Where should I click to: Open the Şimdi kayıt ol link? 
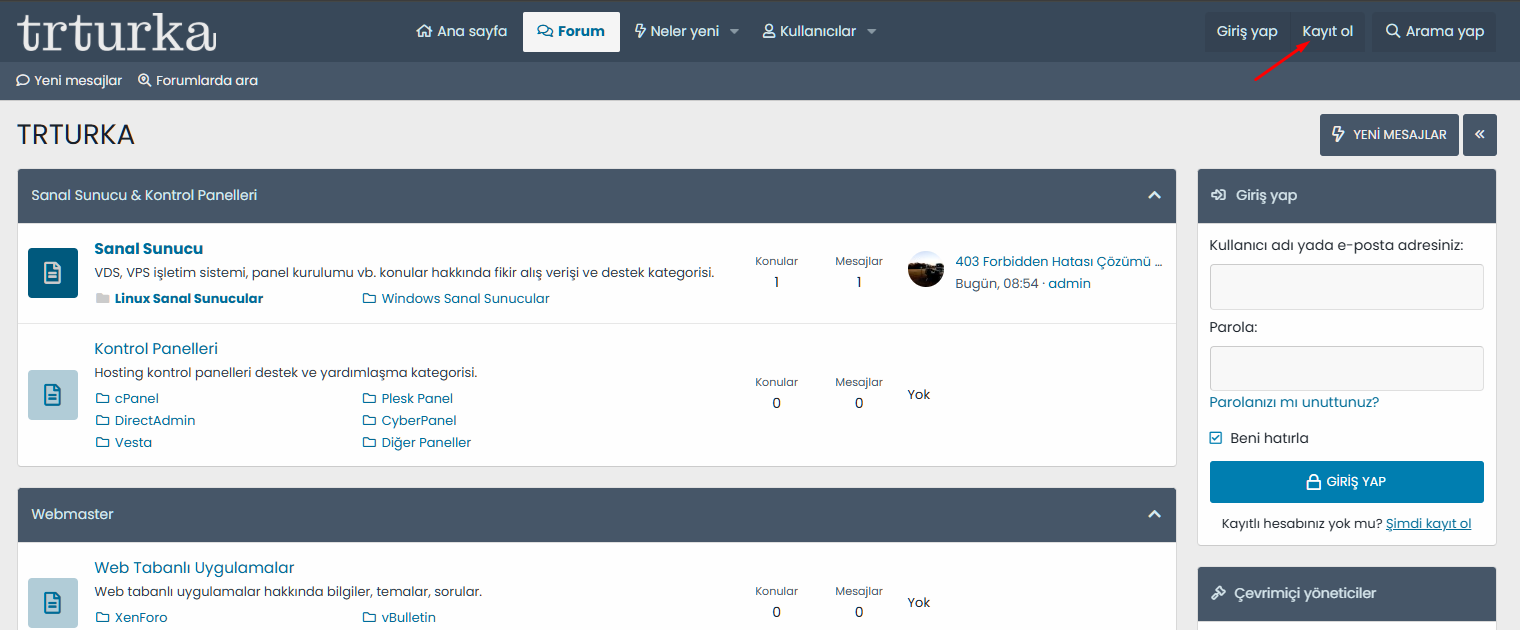click(1428, 523)
